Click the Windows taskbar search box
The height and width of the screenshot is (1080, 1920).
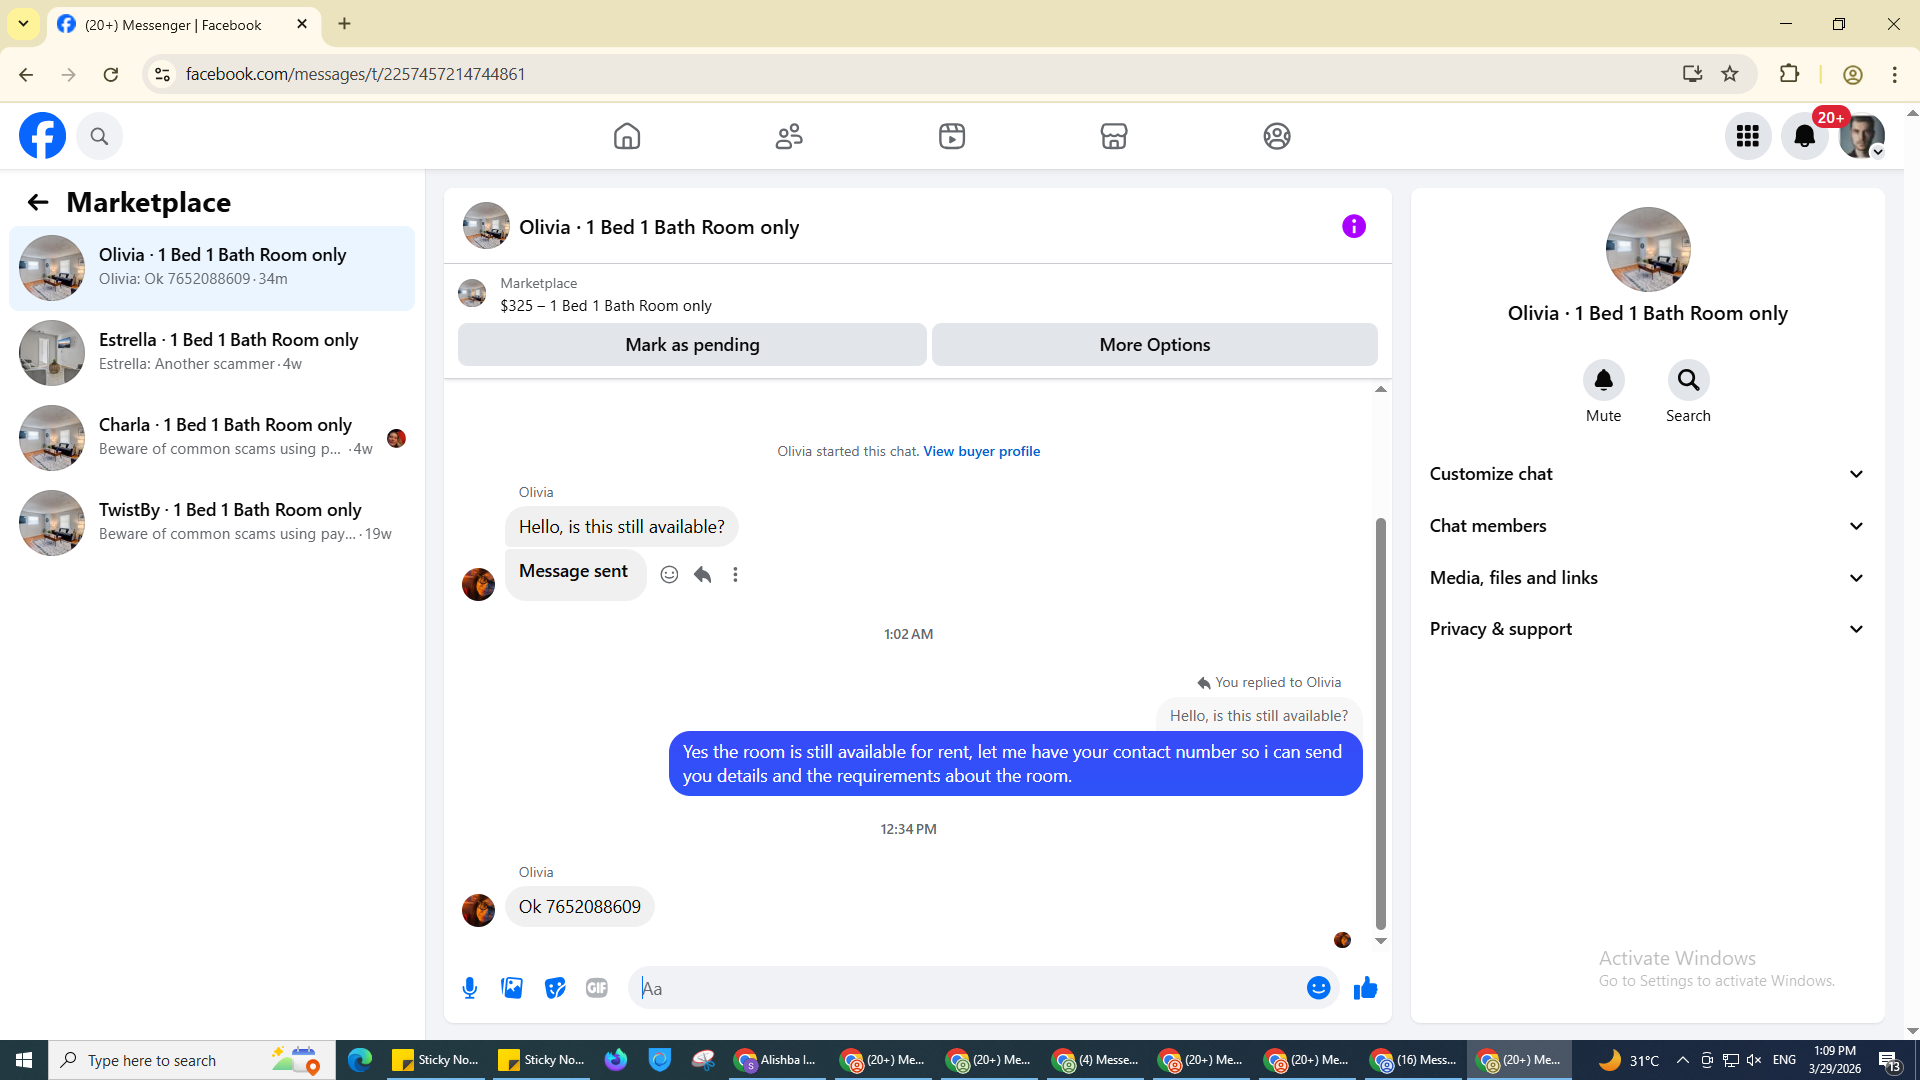pyautogui.click(x=192, y=1060)
